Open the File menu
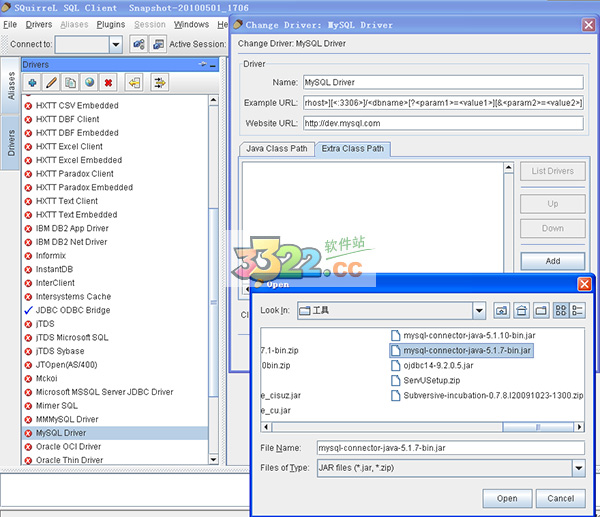 click(x=10, y=24)
